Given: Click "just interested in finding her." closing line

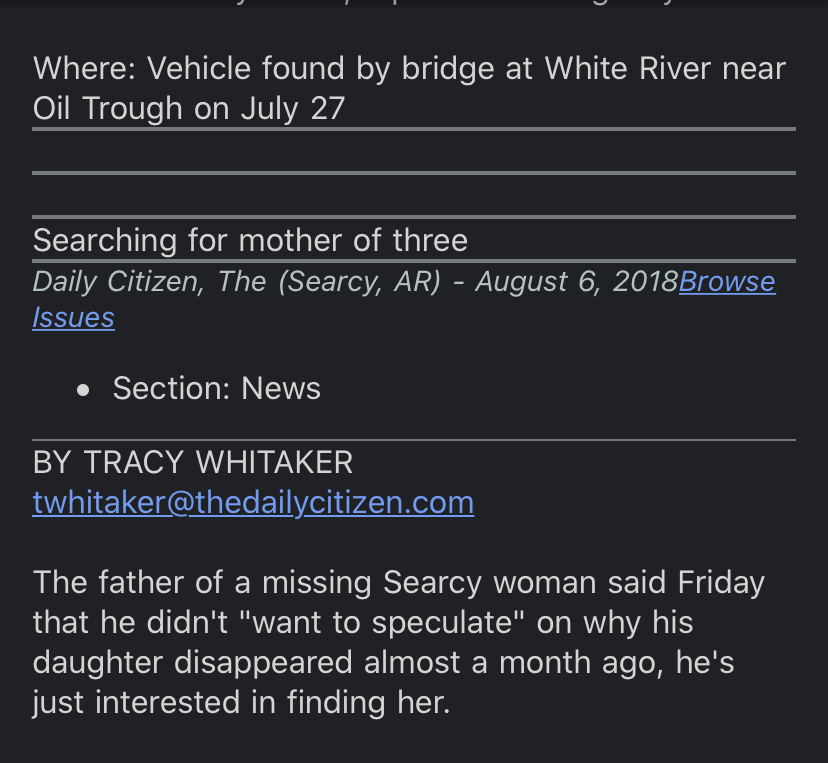Looking at the screenshot, I should 241,702.
